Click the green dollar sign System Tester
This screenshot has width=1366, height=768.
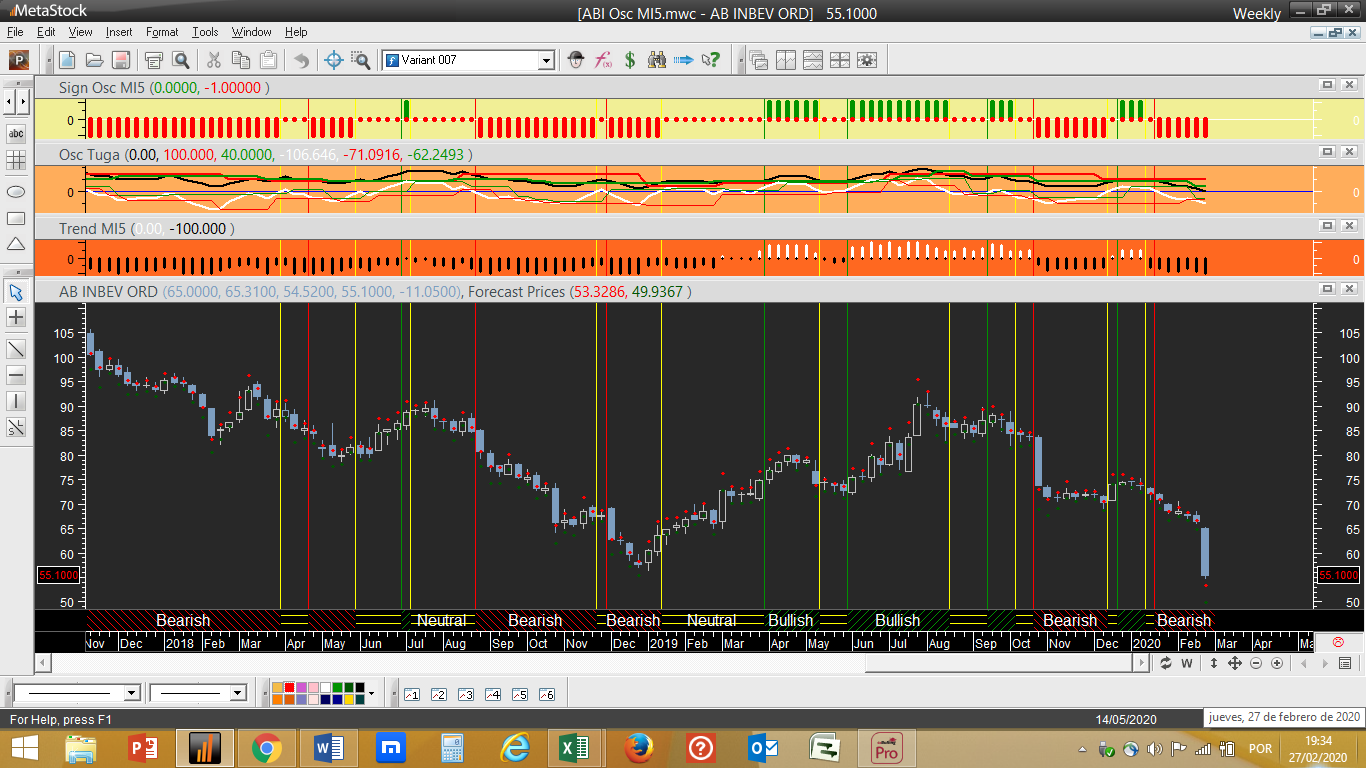coord(630,60)
